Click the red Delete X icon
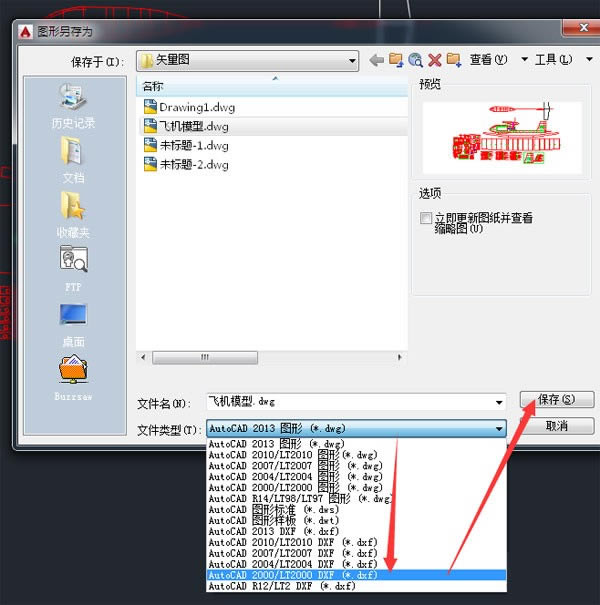This screenshot has height=605, width=600. click(x=434, y=60)
